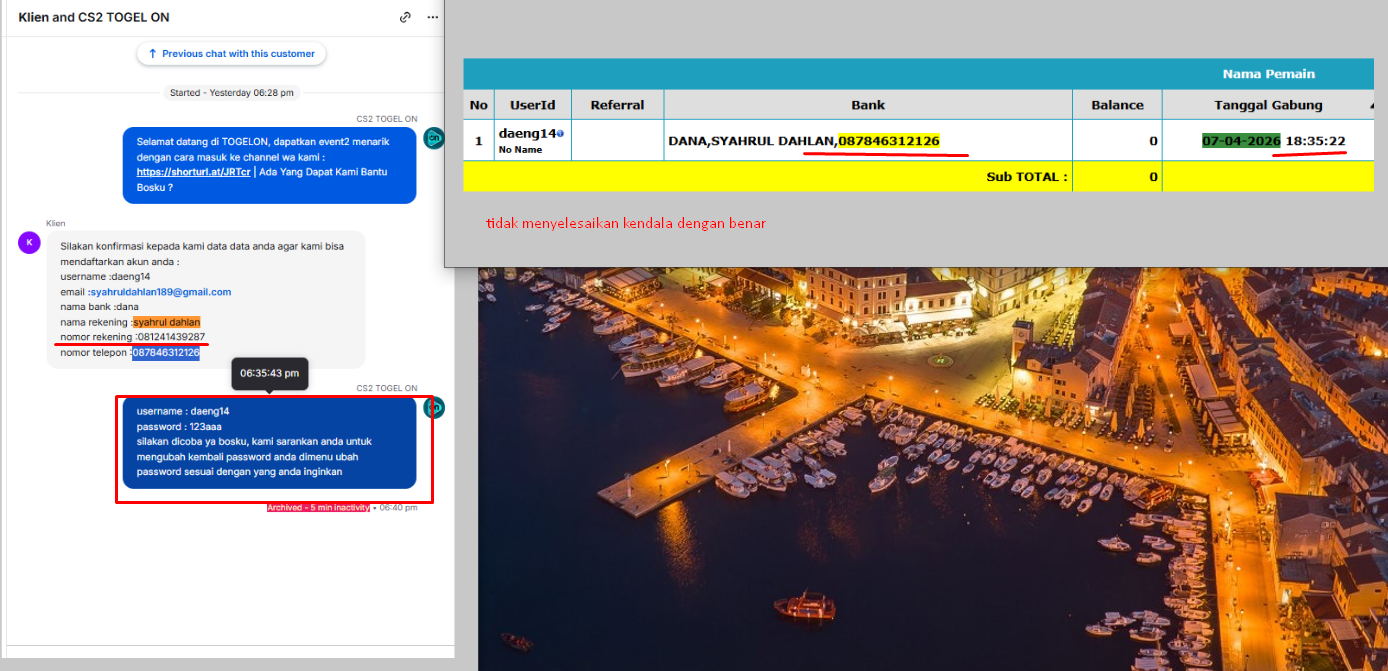Click the No column header
The height and width of the screenshot is (671, 1388).
pos(479,105)
